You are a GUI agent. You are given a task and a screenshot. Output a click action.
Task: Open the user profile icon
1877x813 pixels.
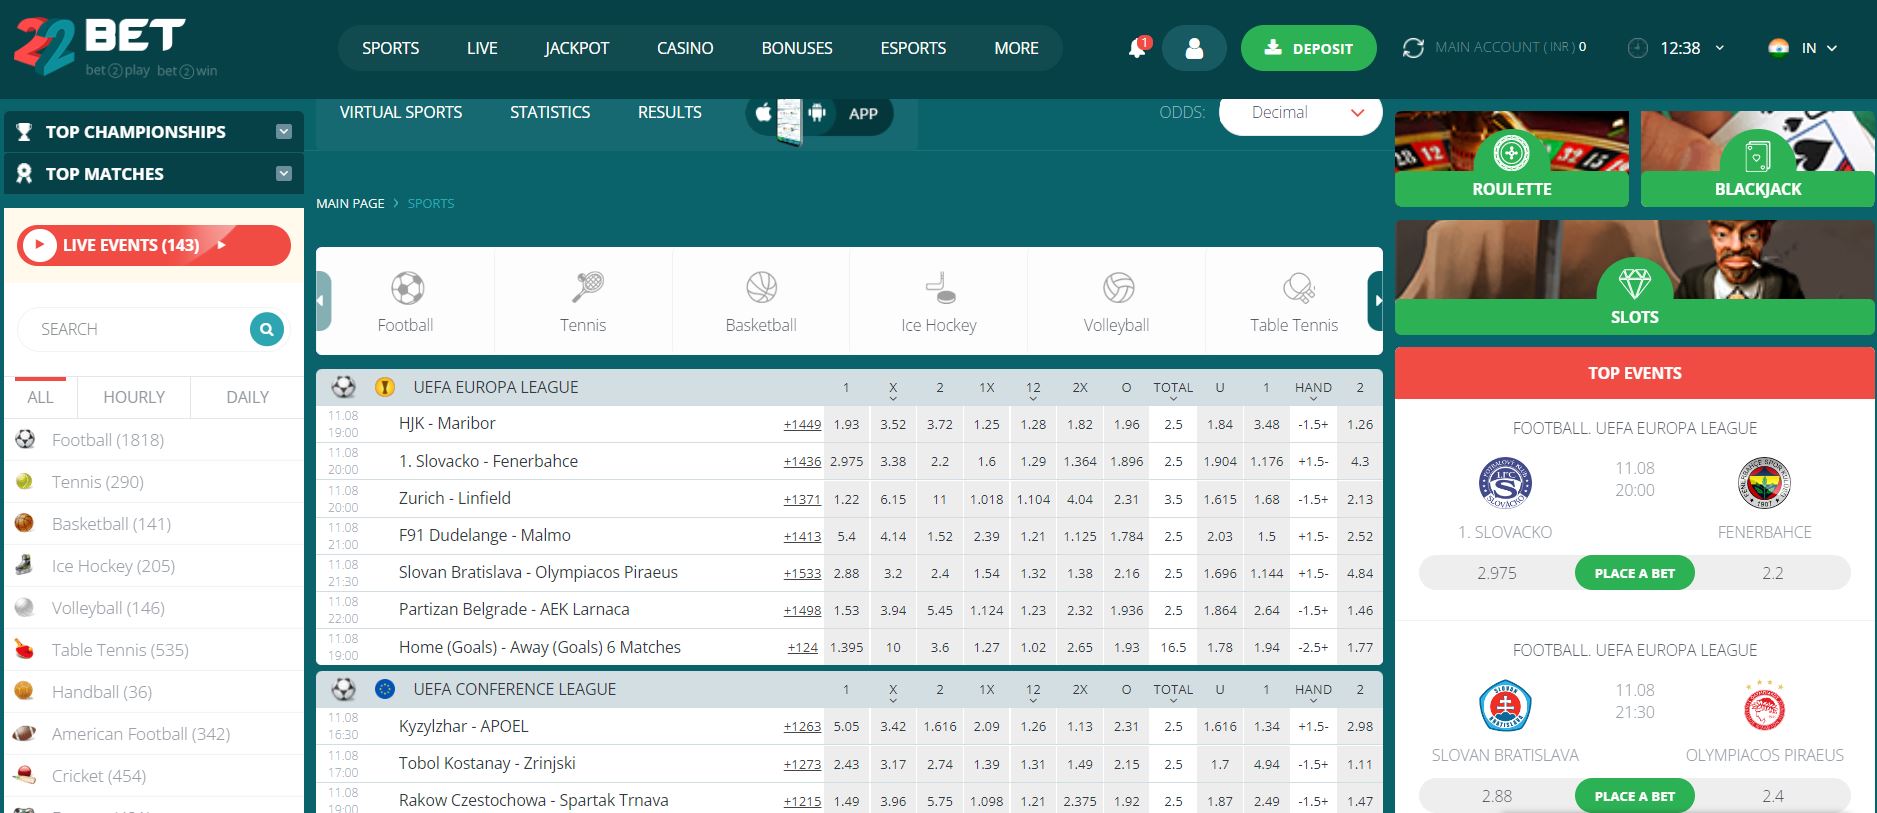pyautogui.click(x=1194, y=48)
